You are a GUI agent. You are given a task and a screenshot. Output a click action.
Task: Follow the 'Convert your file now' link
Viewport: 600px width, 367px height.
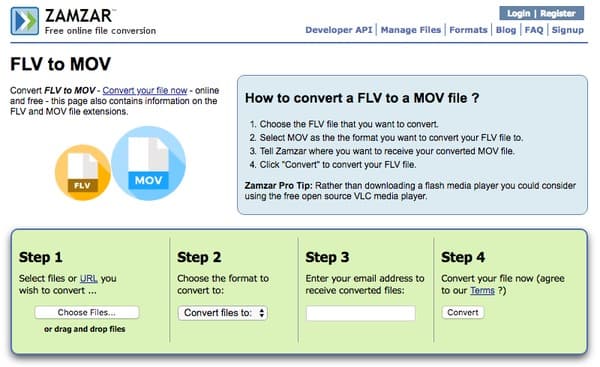tap(145, 91)
